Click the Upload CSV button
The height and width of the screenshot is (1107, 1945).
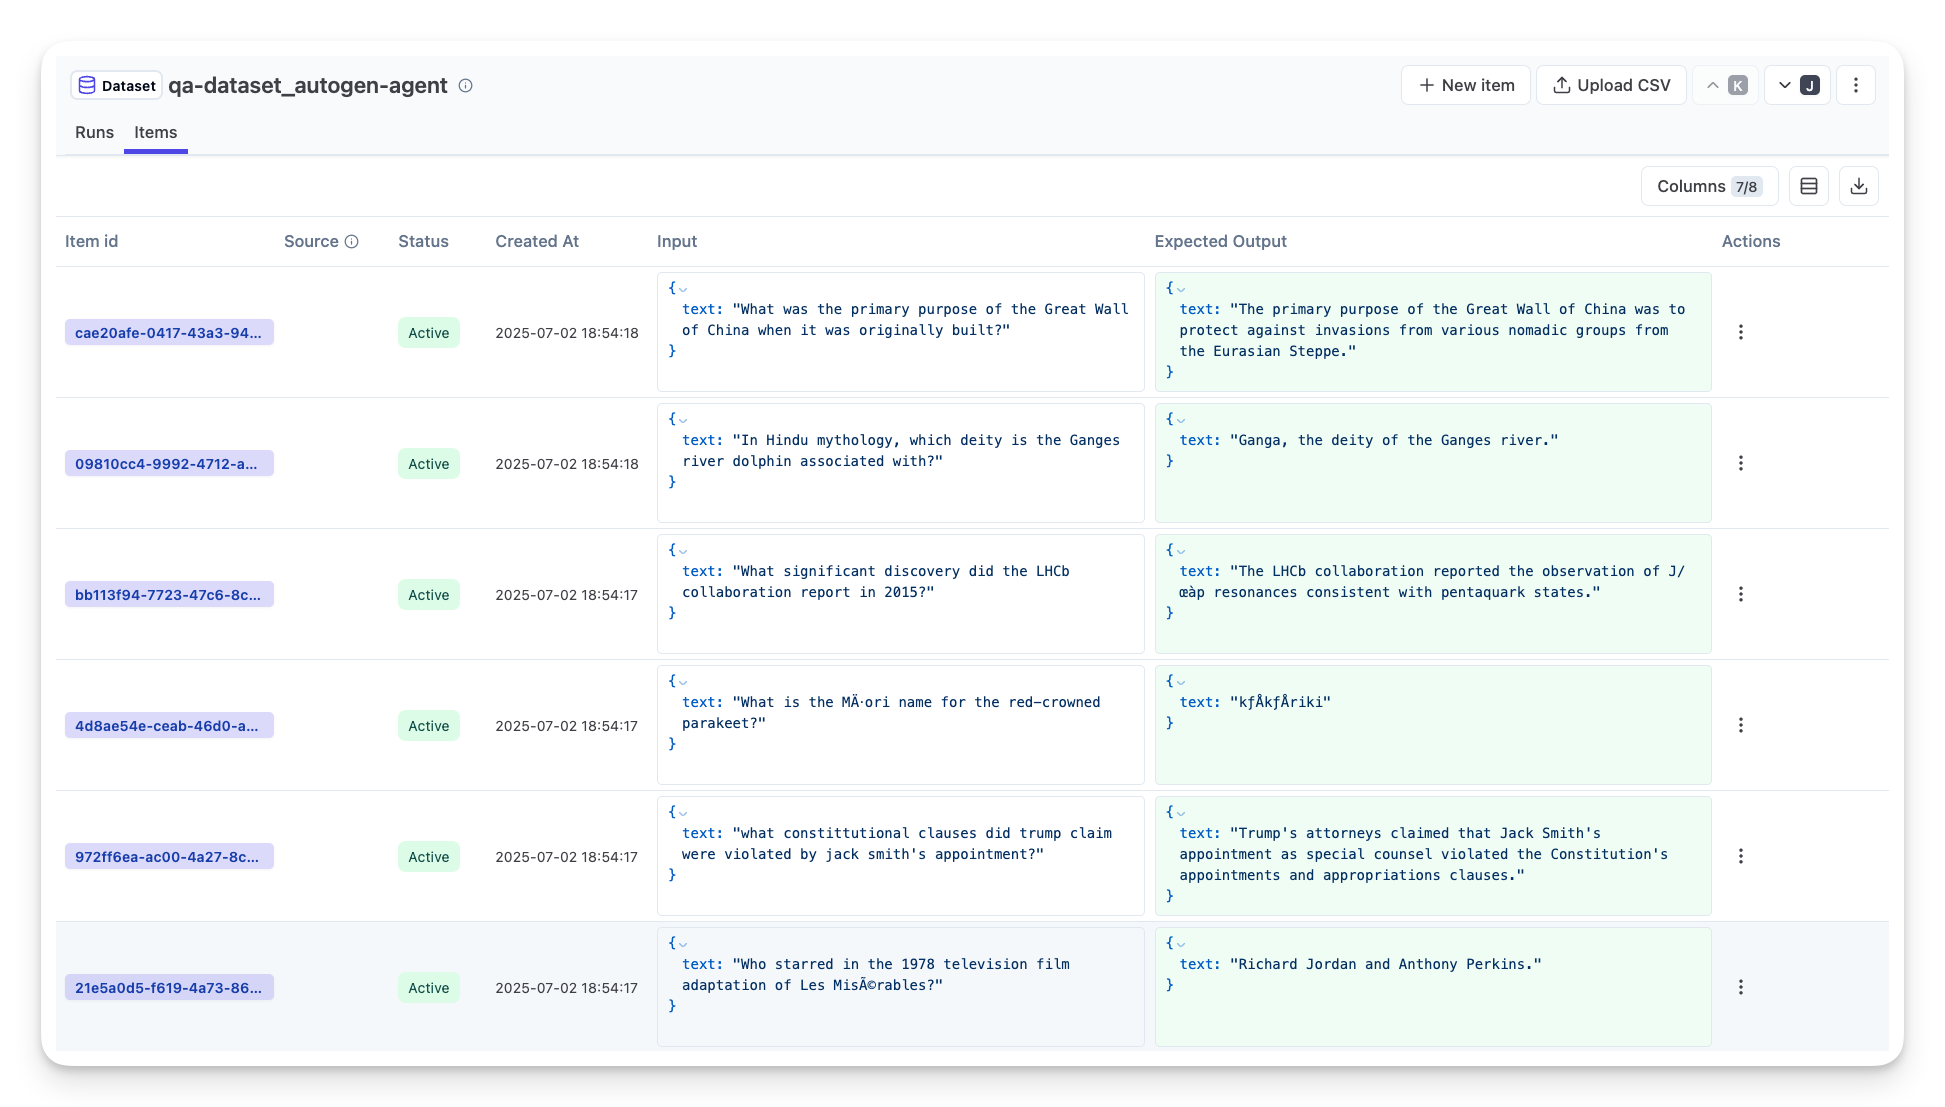click(x=1610, y=85)
